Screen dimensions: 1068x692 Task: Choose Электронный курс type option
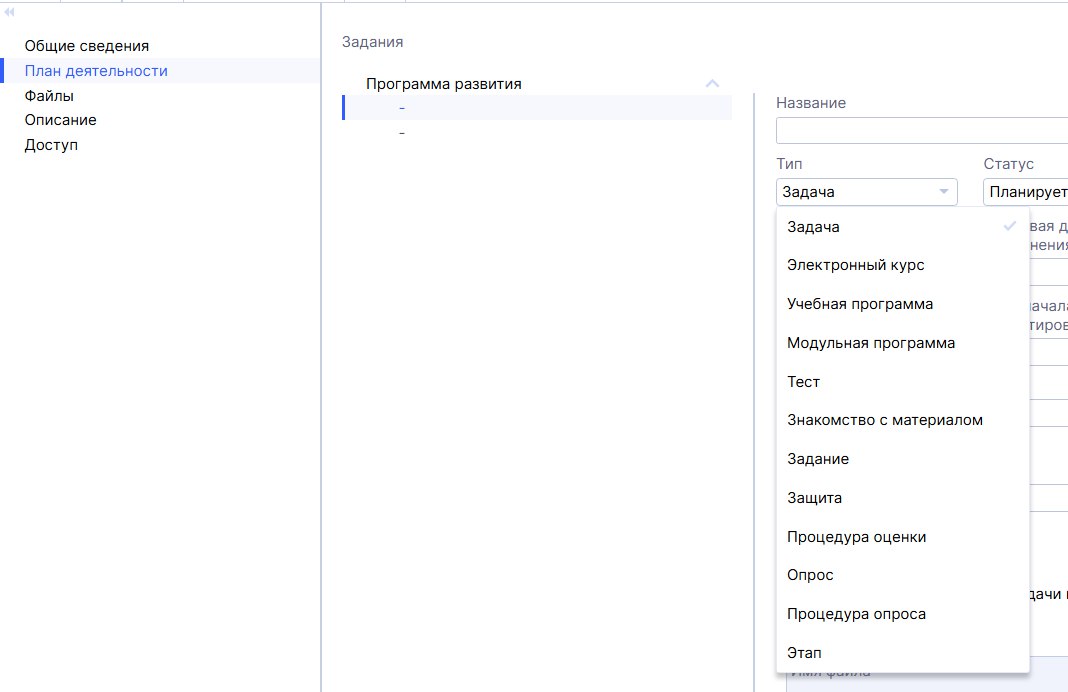[x=855, y=265]
